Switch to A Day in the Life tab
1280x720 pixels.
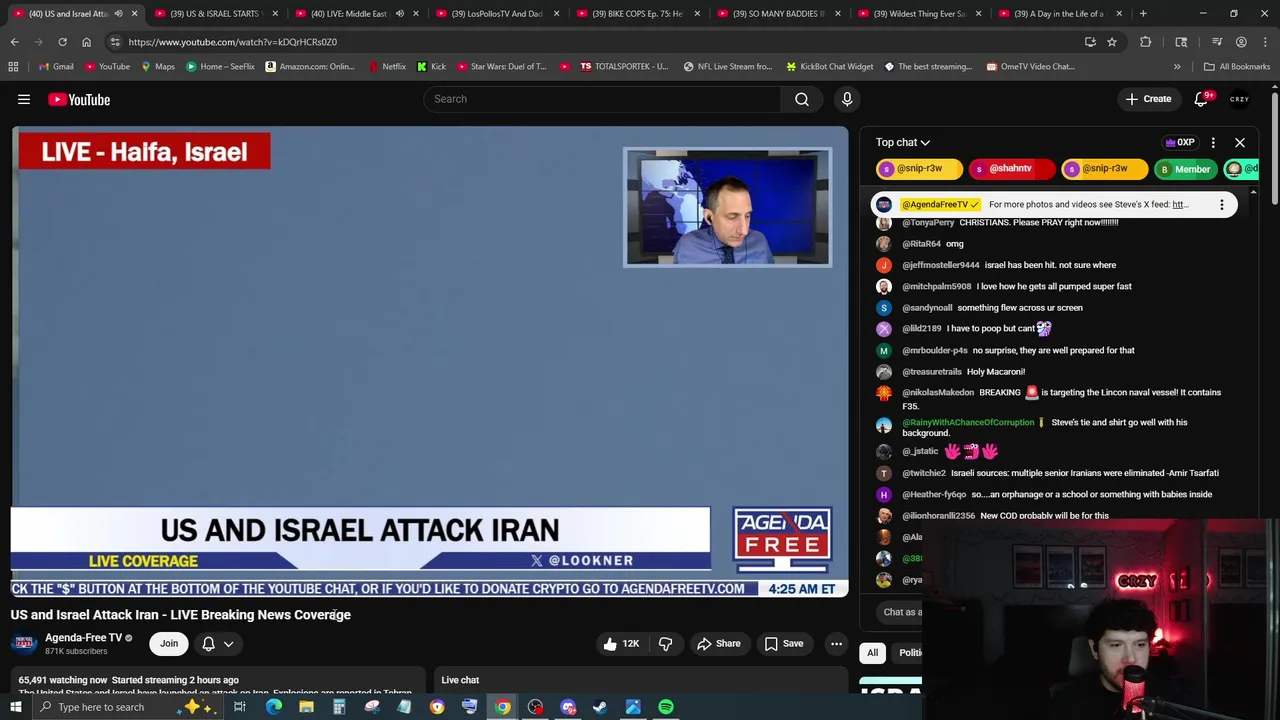coord(1058,14)
